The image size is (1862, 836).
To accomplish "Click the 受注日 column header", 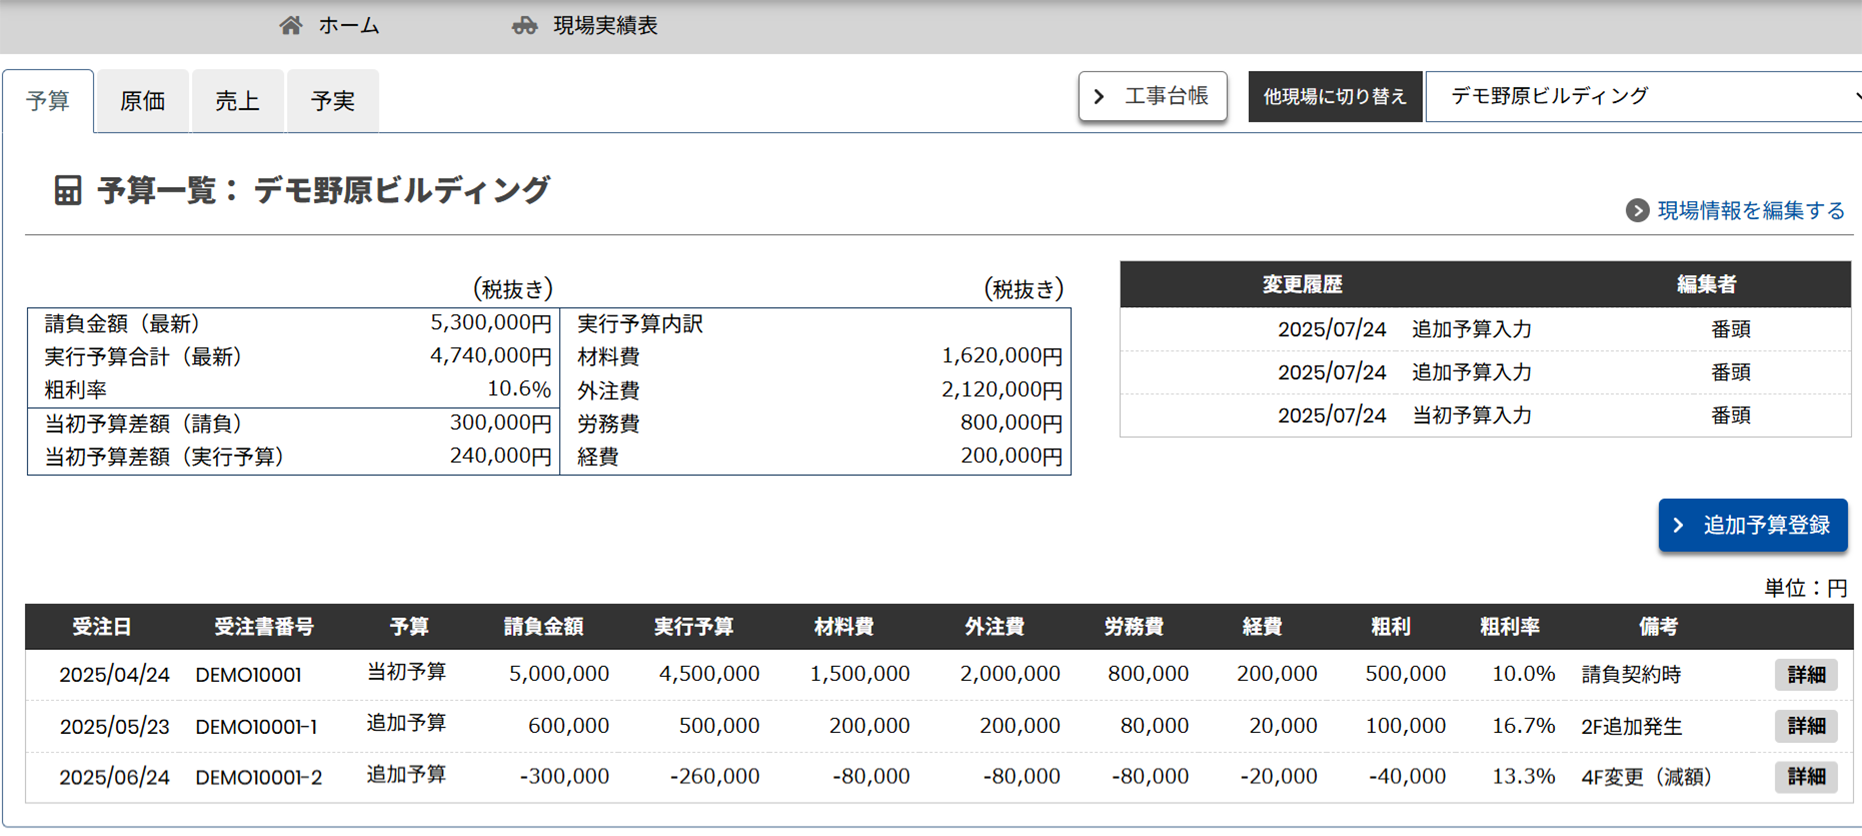I will (x=101, y=627).
